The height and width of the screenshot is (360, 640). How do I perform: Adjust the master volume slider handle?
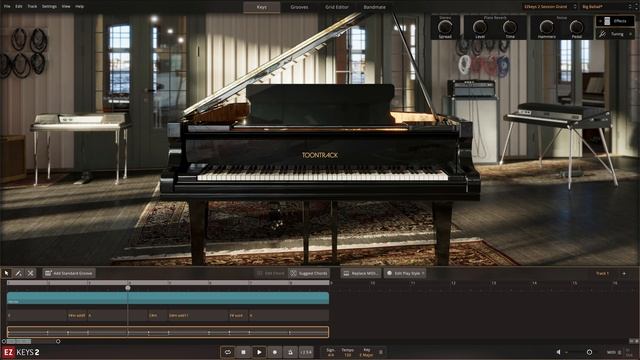click(589, 352)
